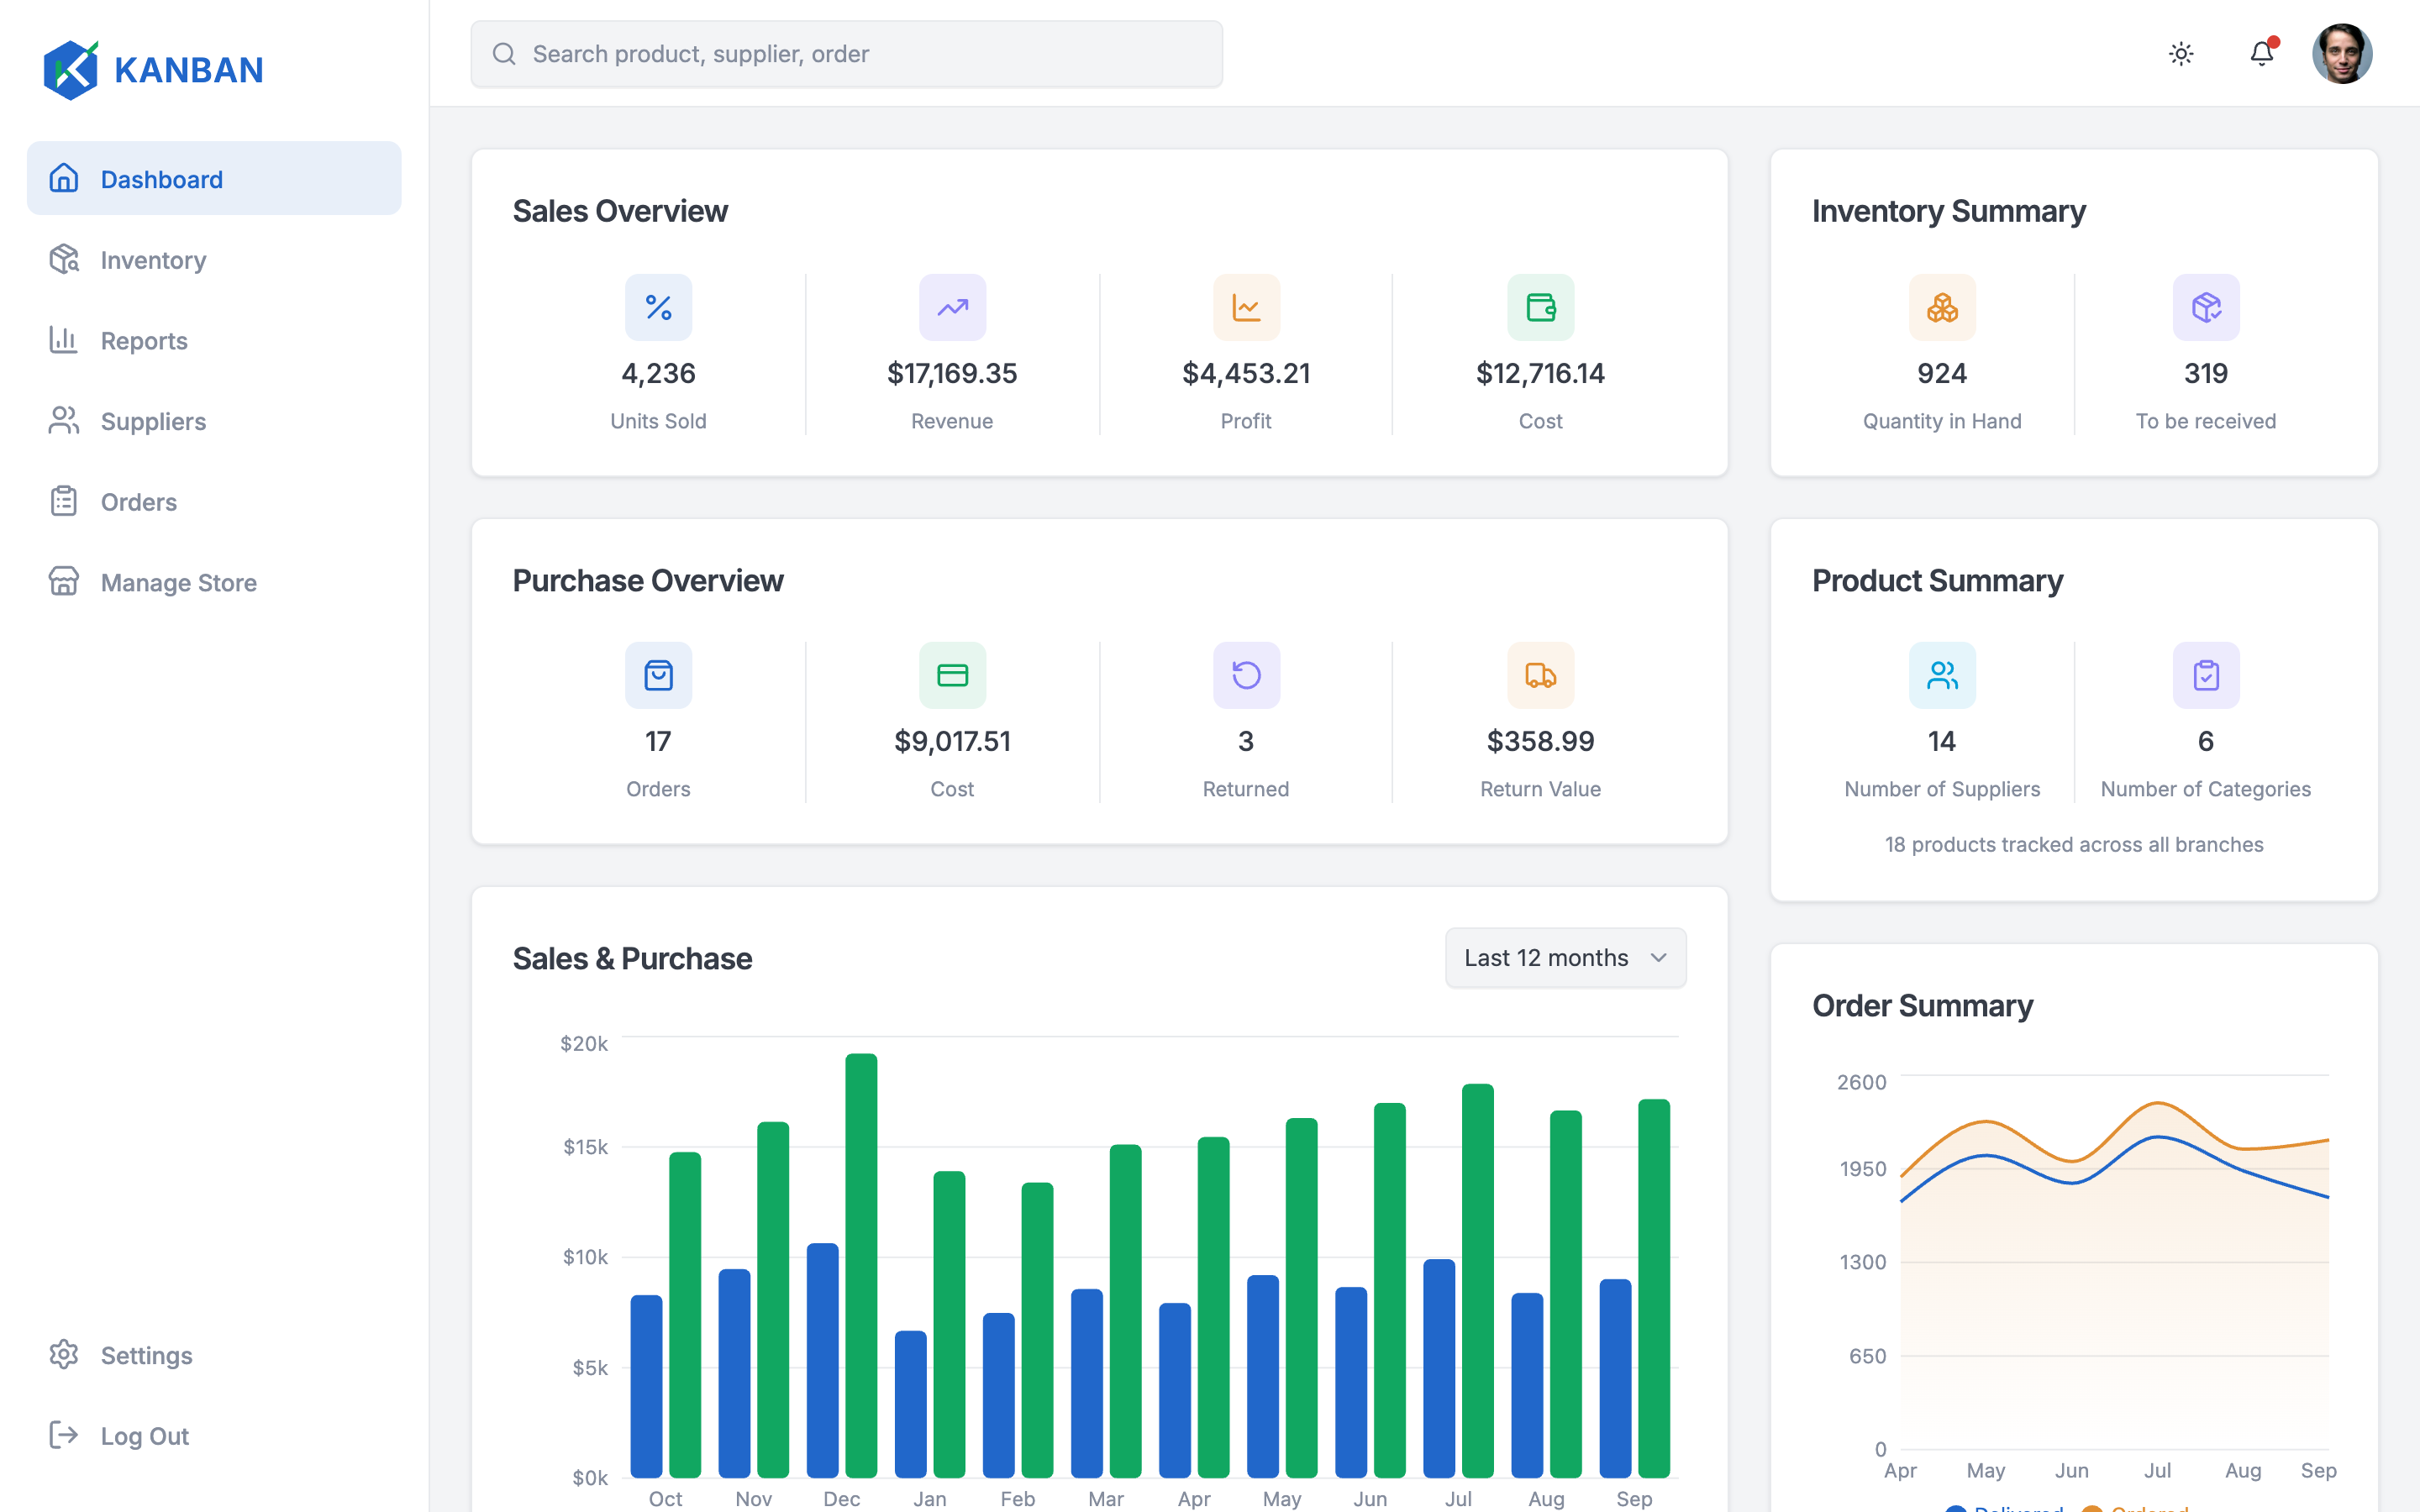Click the blue July bar in chart
Viewport: 2420px width, 1512px height.
click(1439, 1368)
